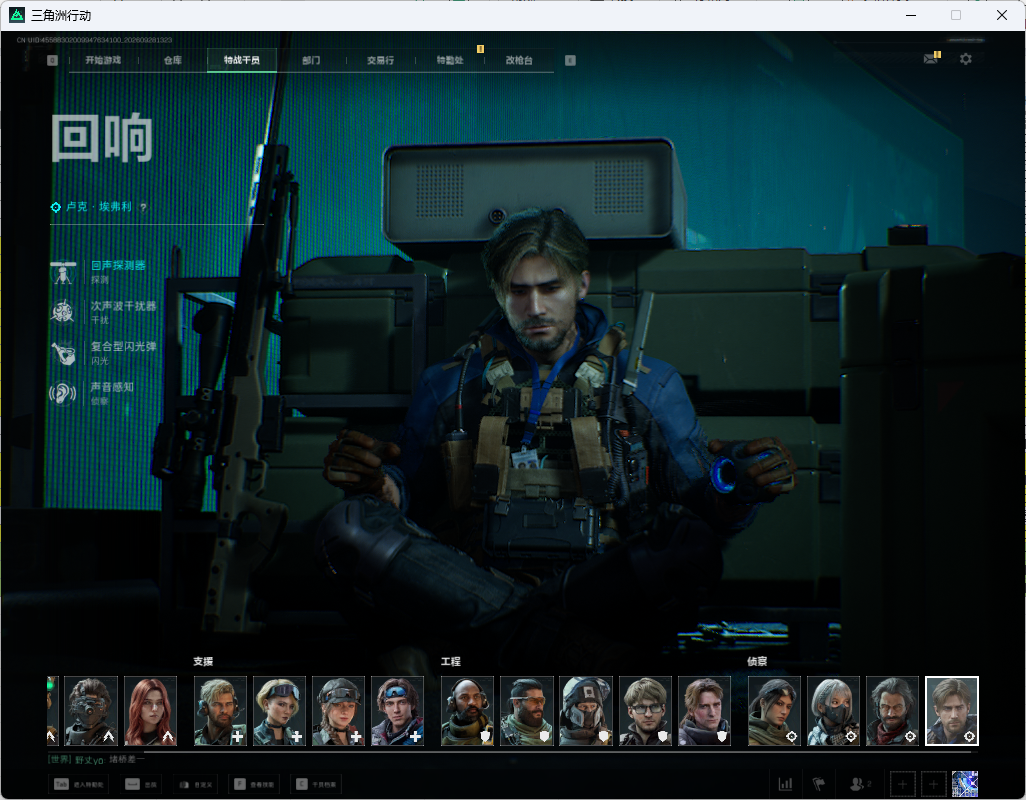This screenshot has height=800, width=1026.
Task: Click the C 干员档案 button
Action: 315,784
